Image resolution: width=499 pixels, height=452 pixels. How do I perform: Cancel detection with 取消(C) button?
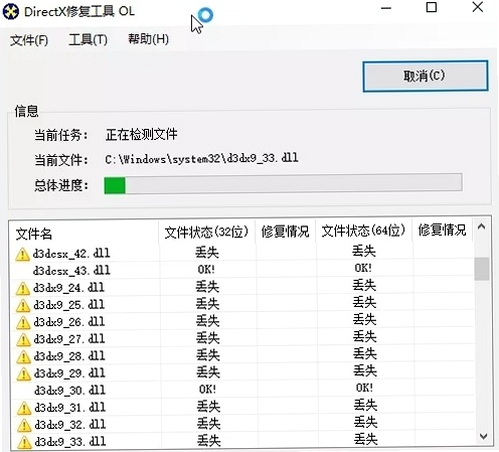pyautogui.click(x=425, y=76)
